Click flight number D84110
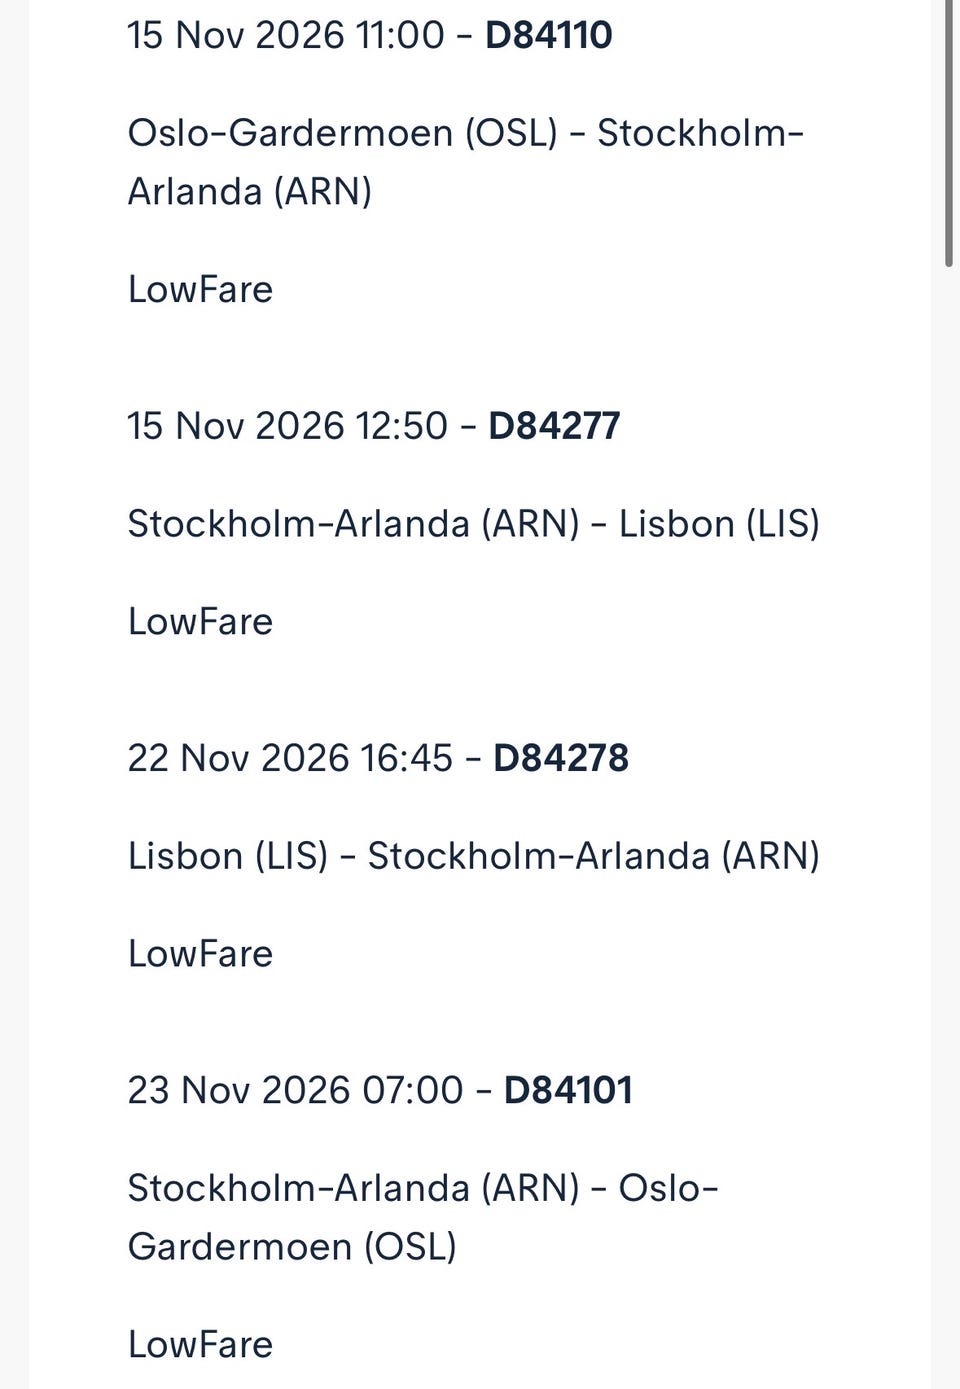Screen dimensions: 960x1389 548,35
